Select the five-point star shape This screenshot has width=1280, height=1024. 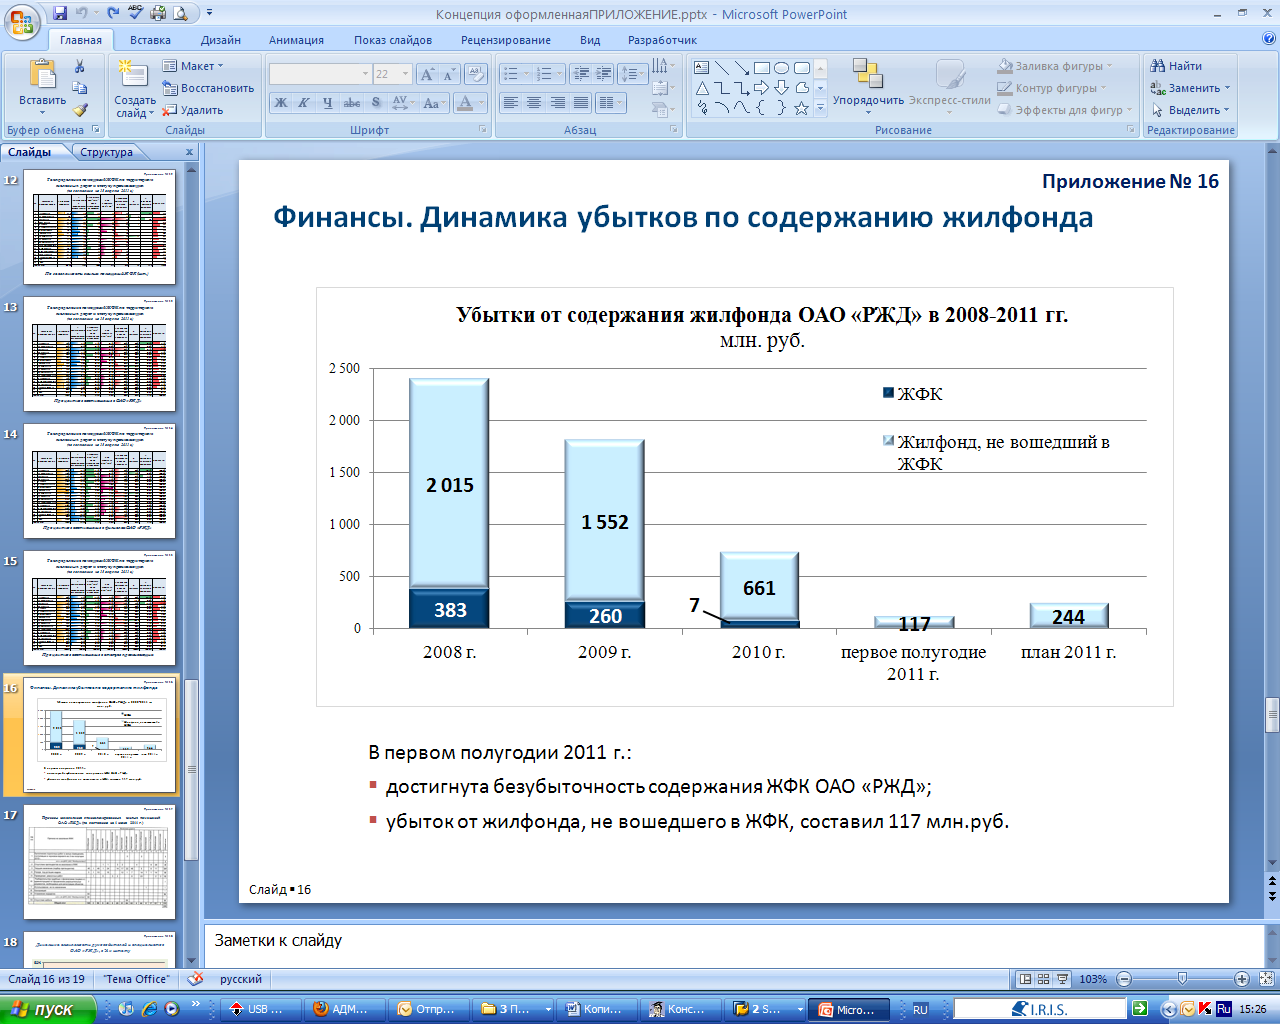click(x=801, y=108)
